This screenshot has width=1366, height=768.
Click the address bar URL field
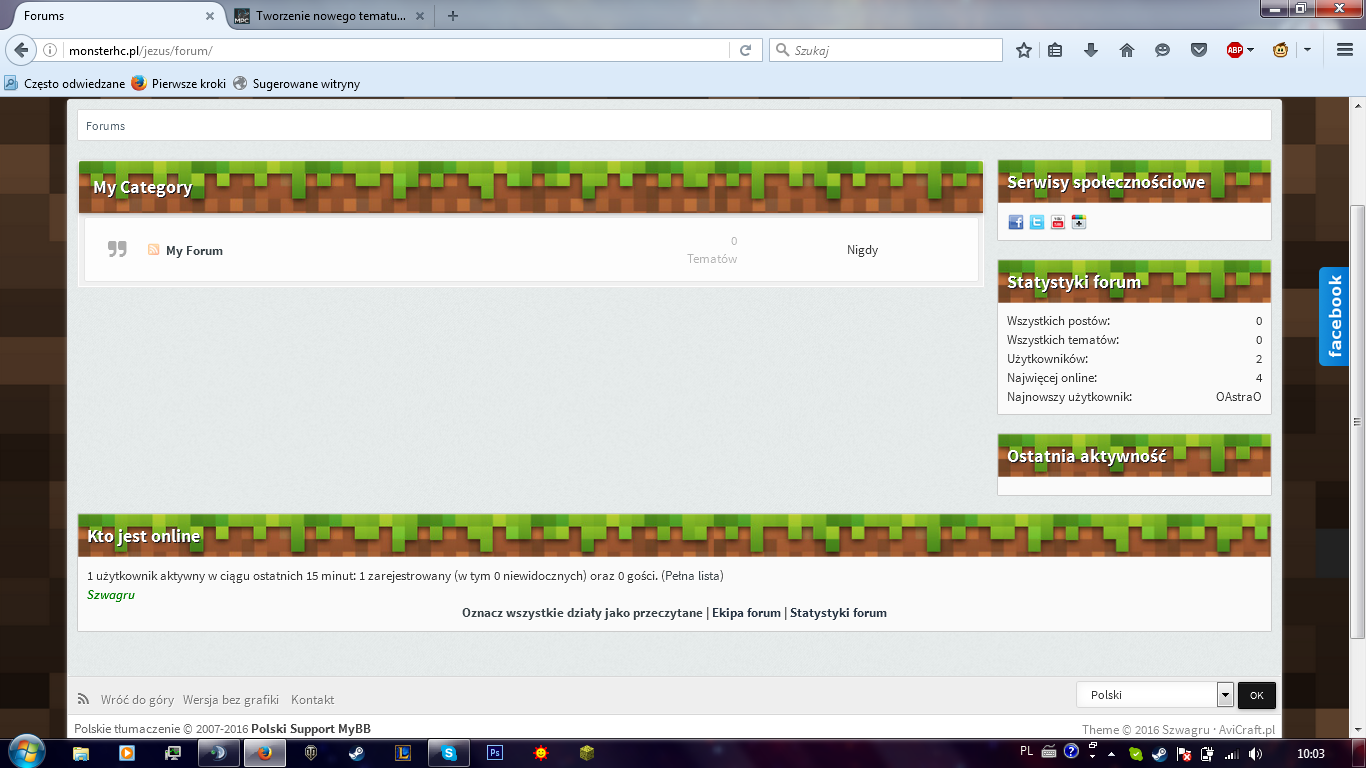(x=397, y=50)
